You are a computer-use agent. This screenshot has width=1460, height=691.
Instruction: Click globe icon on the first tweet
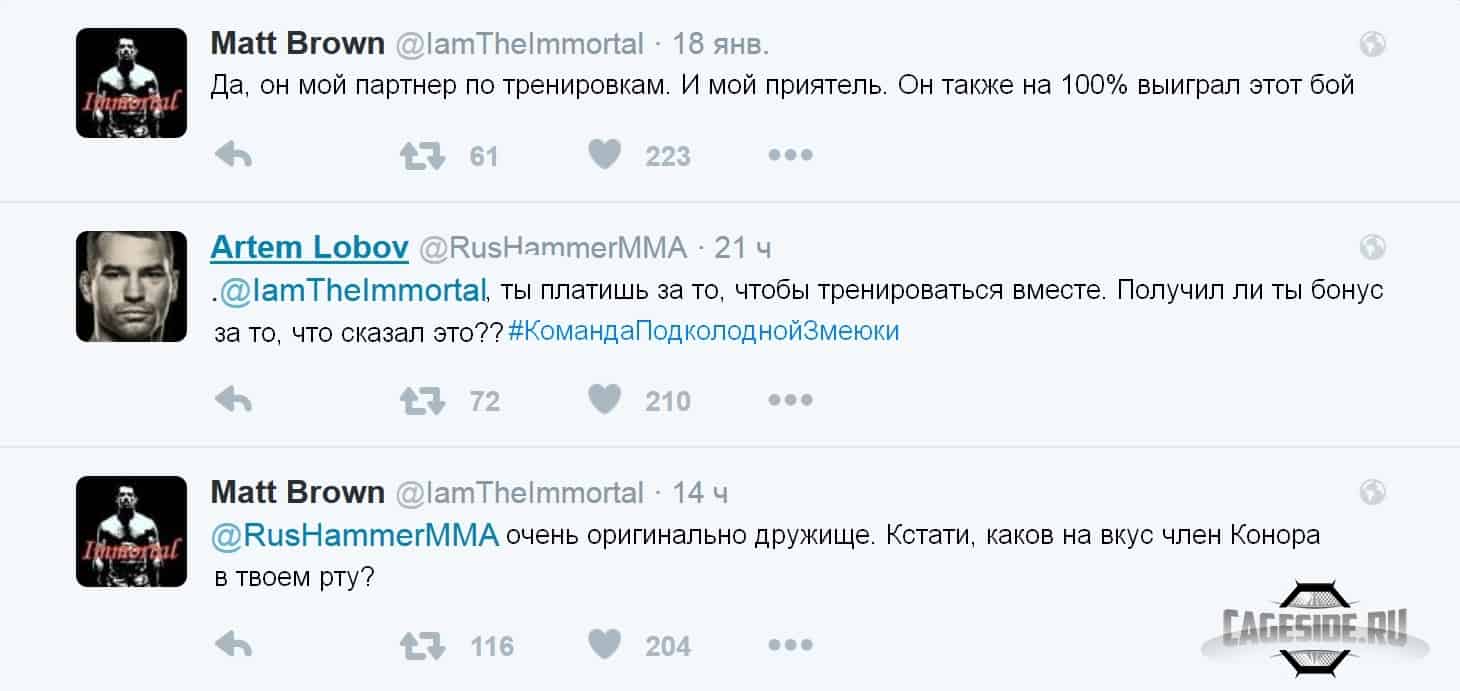tap(1373, 43)
